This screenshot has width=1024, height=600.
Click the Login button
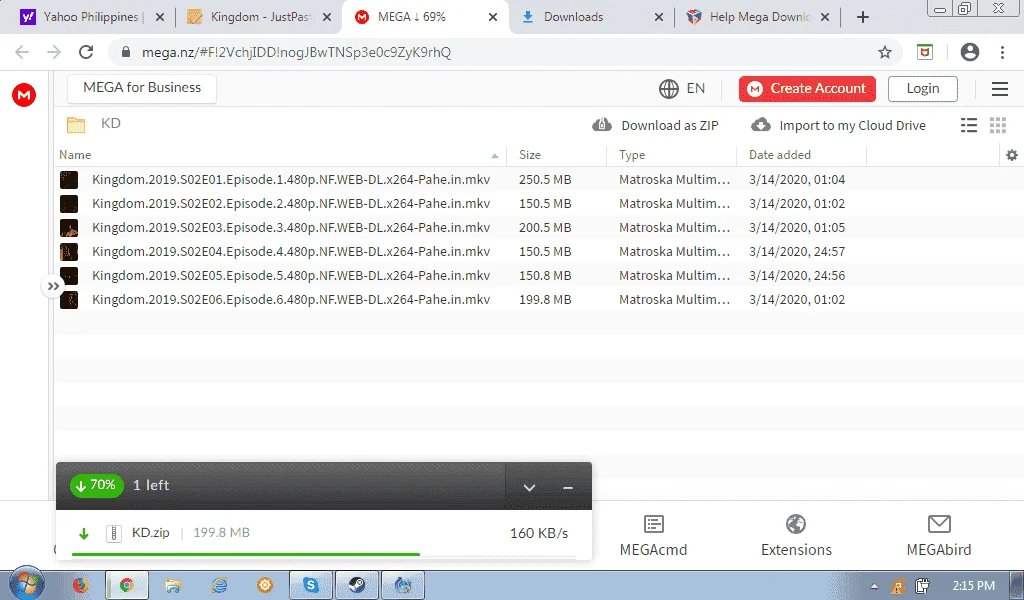tap(923, 89)
